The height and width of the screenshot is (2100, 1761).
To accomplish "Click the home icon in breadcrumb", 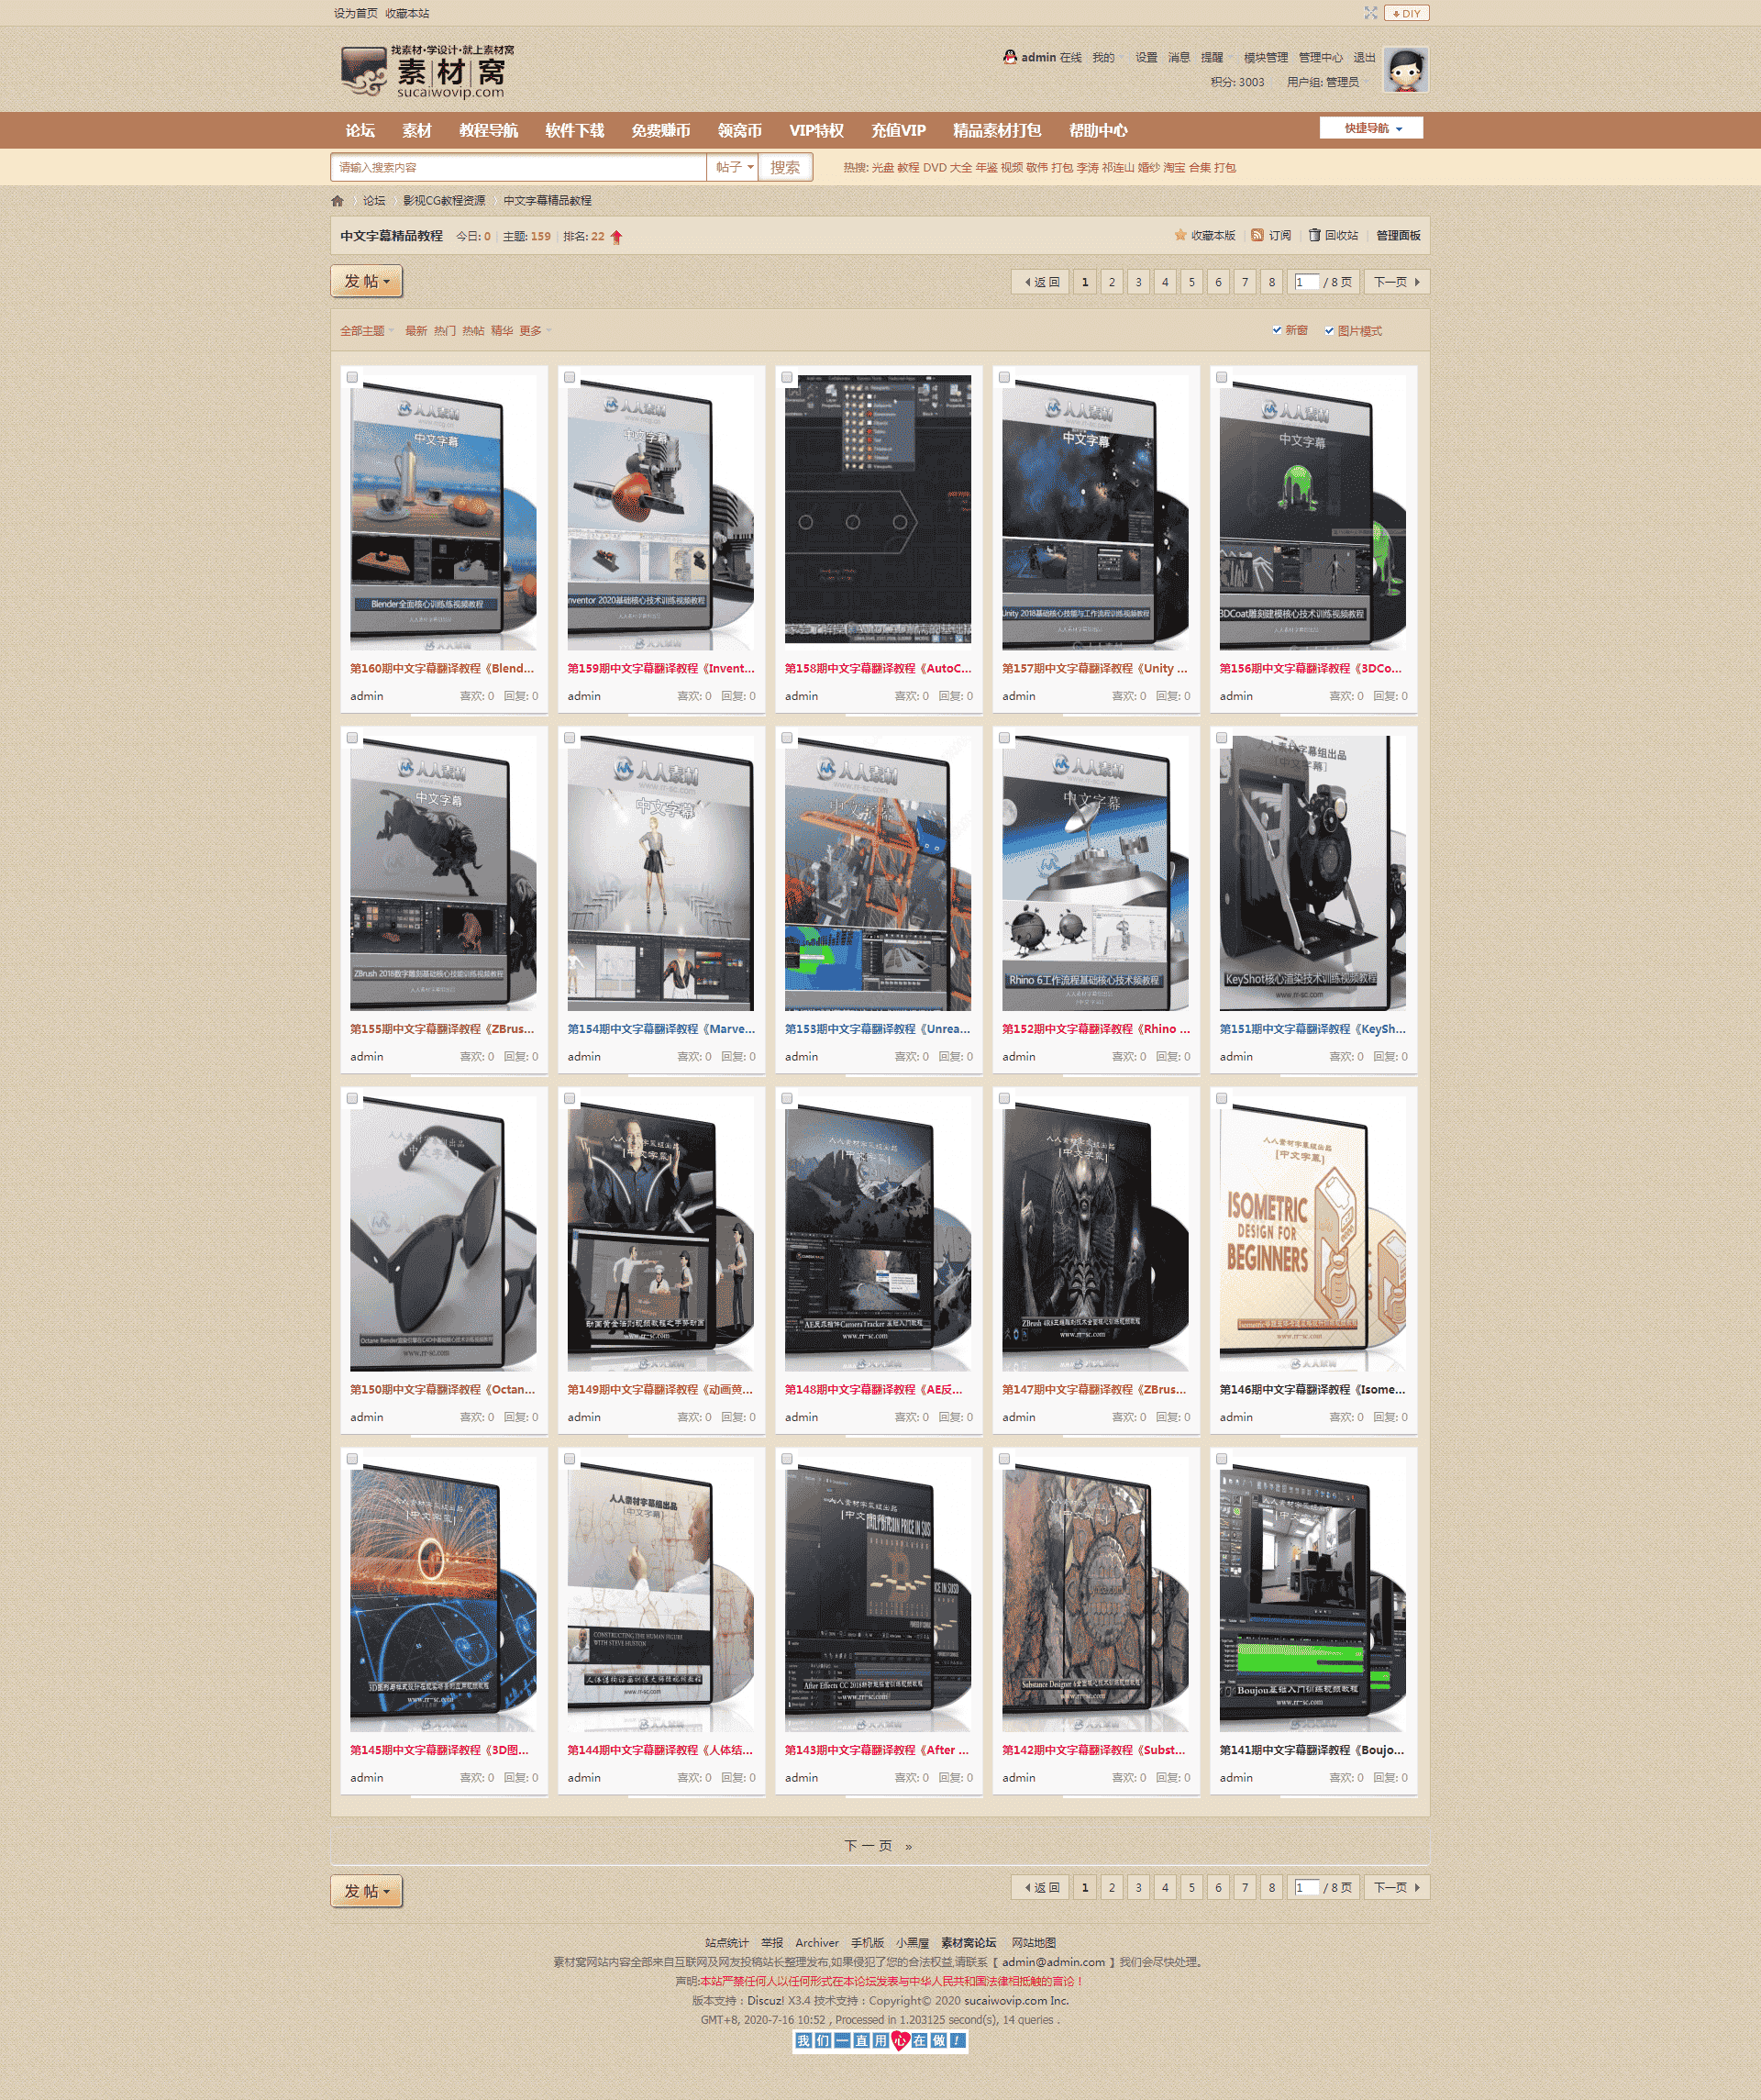I will pyautogui.click(x=337, y=201).
